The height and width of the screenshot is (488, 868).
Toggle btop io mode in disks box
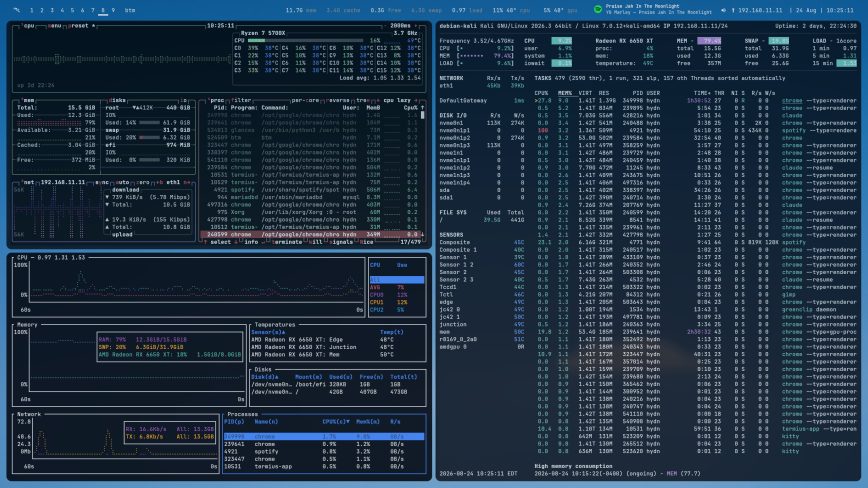tap(184, 100)
